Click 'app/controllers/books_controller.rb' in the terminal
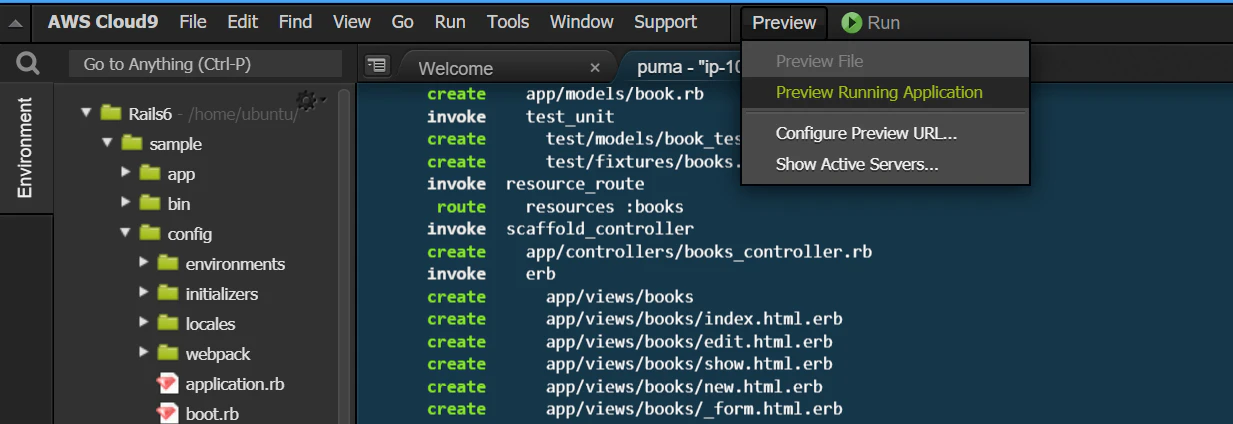1233x424 pixels. pos(698,252)
